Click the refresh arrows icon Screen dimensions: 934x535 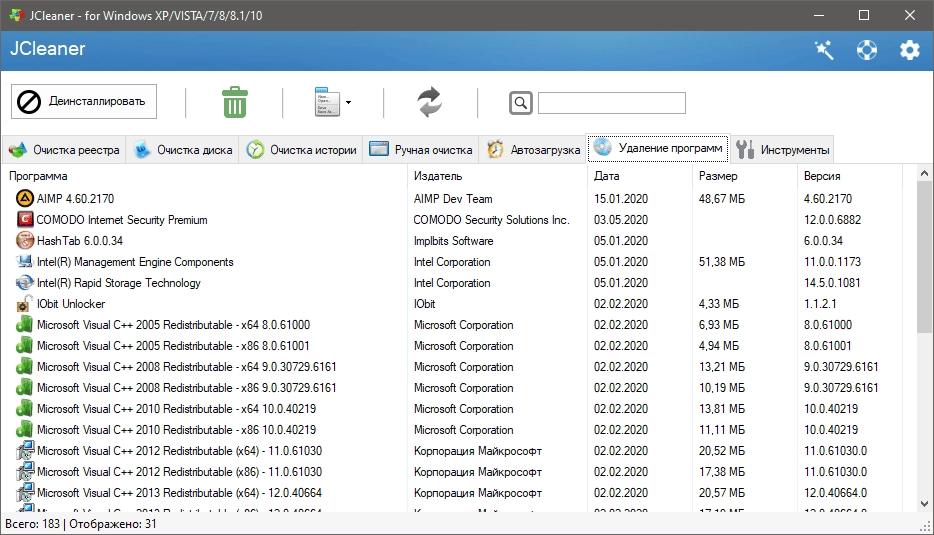(429, 102)
